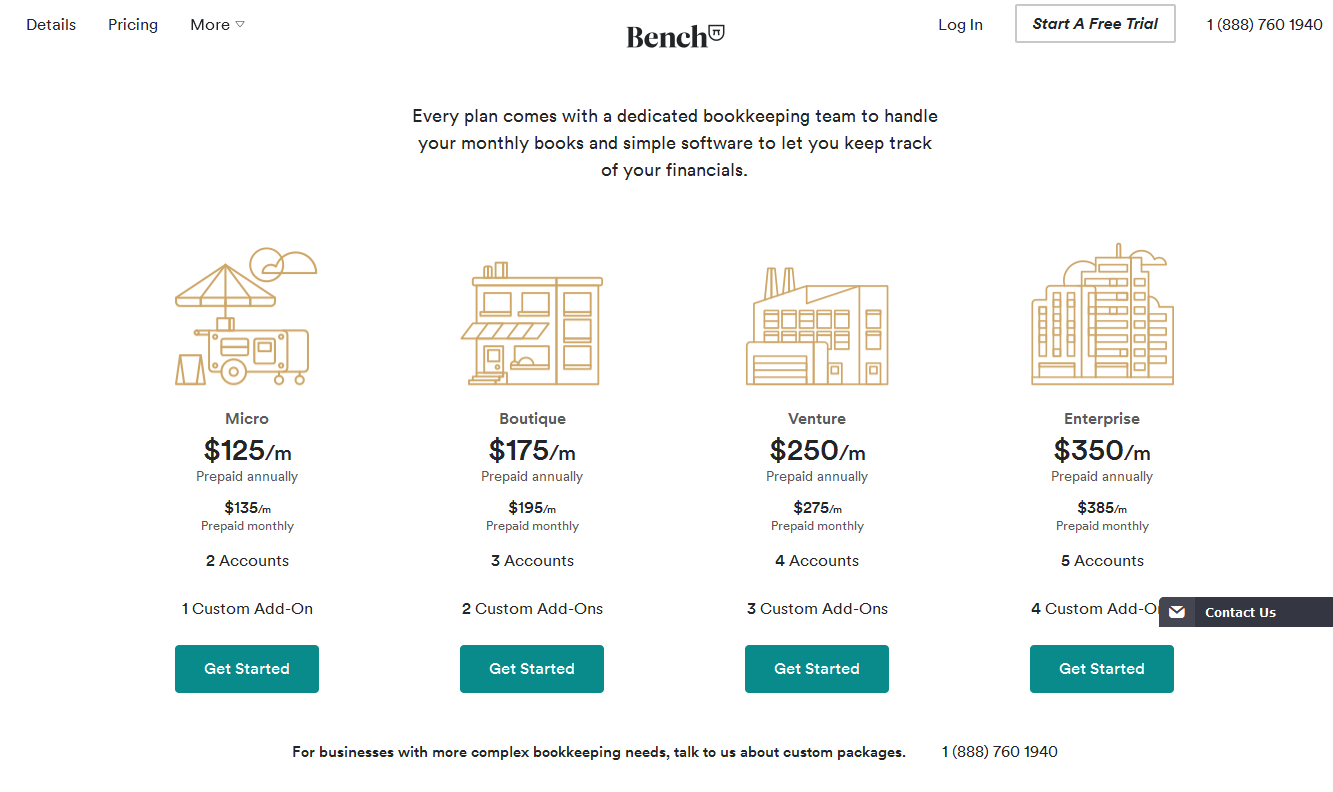Click the Micro plan $125/m price
This screenshot has height=792, width=1333.
pos(247,451)
